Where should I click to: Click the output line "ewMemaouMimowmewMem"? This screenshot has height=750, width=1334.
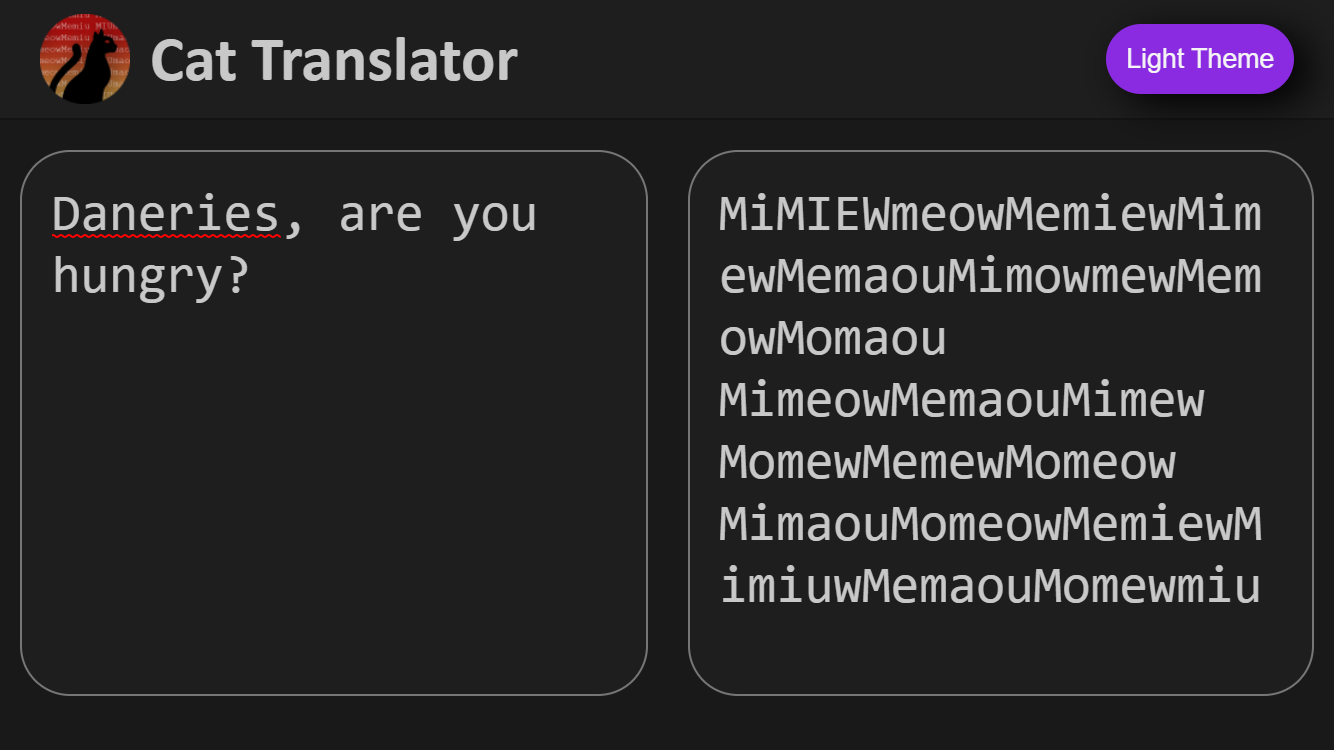point(989,277)
